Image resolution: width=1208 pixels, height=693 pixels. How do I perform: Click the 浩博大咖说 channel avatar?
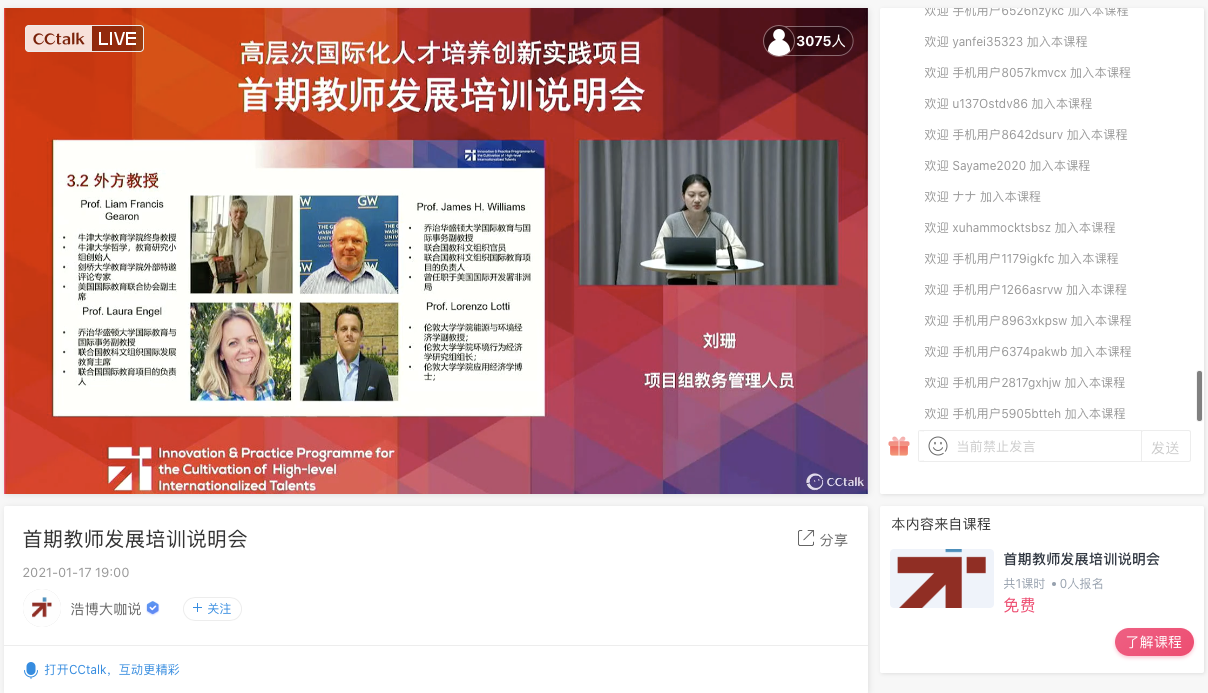(x=41, y=608)
